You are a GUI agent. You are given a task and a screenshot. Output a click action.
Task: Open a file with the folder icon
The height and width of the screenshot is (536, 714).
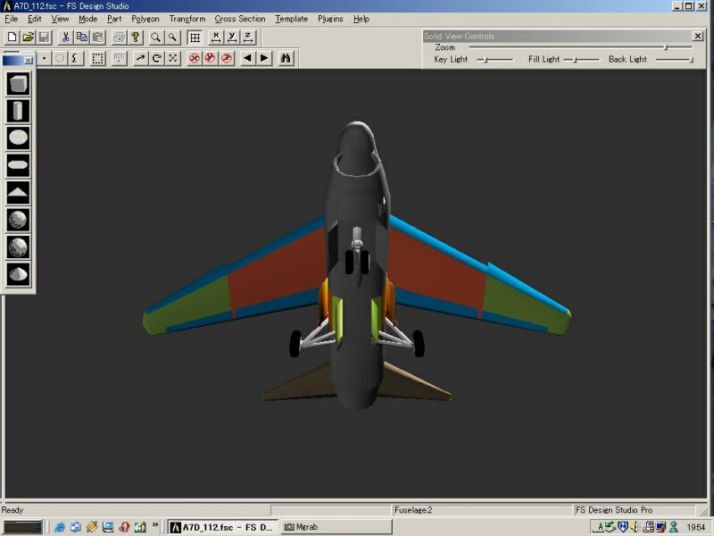point(28,37)
